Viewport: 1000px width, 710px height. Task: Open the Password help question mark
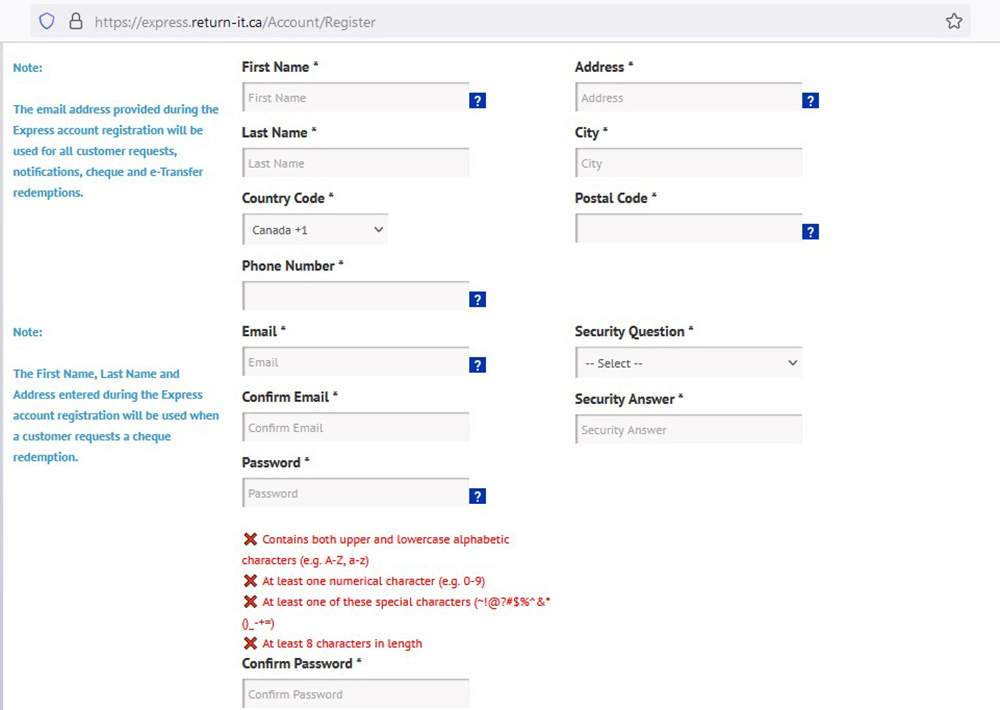click(x=478, y=496)
